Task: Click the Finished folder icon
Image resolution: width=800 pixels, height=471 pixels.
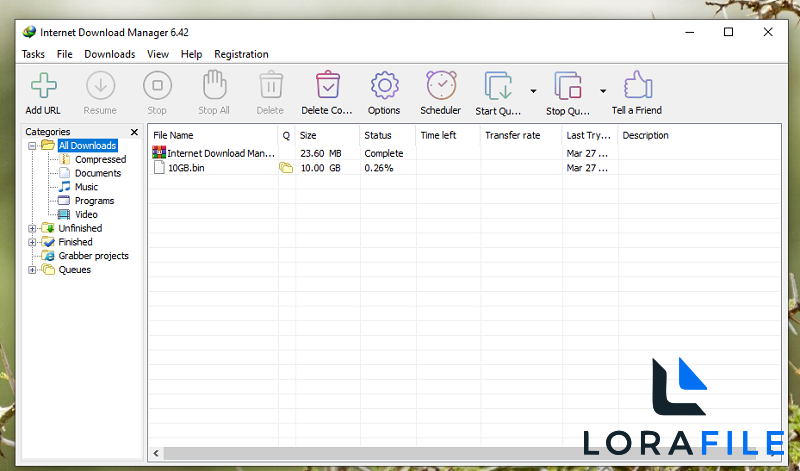Action: click(x=48, y=242)
